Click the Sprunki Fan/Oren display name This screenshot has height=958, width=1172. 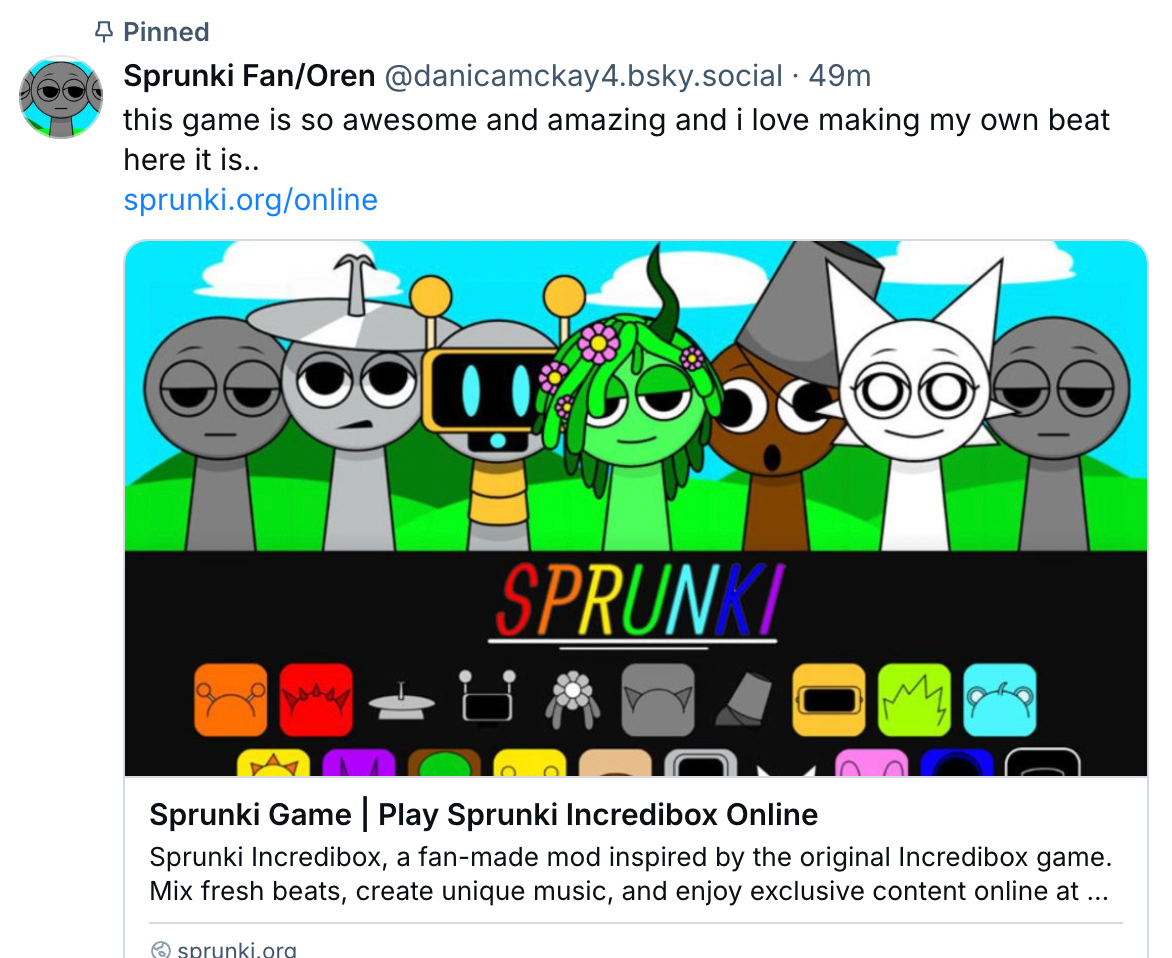249,75
